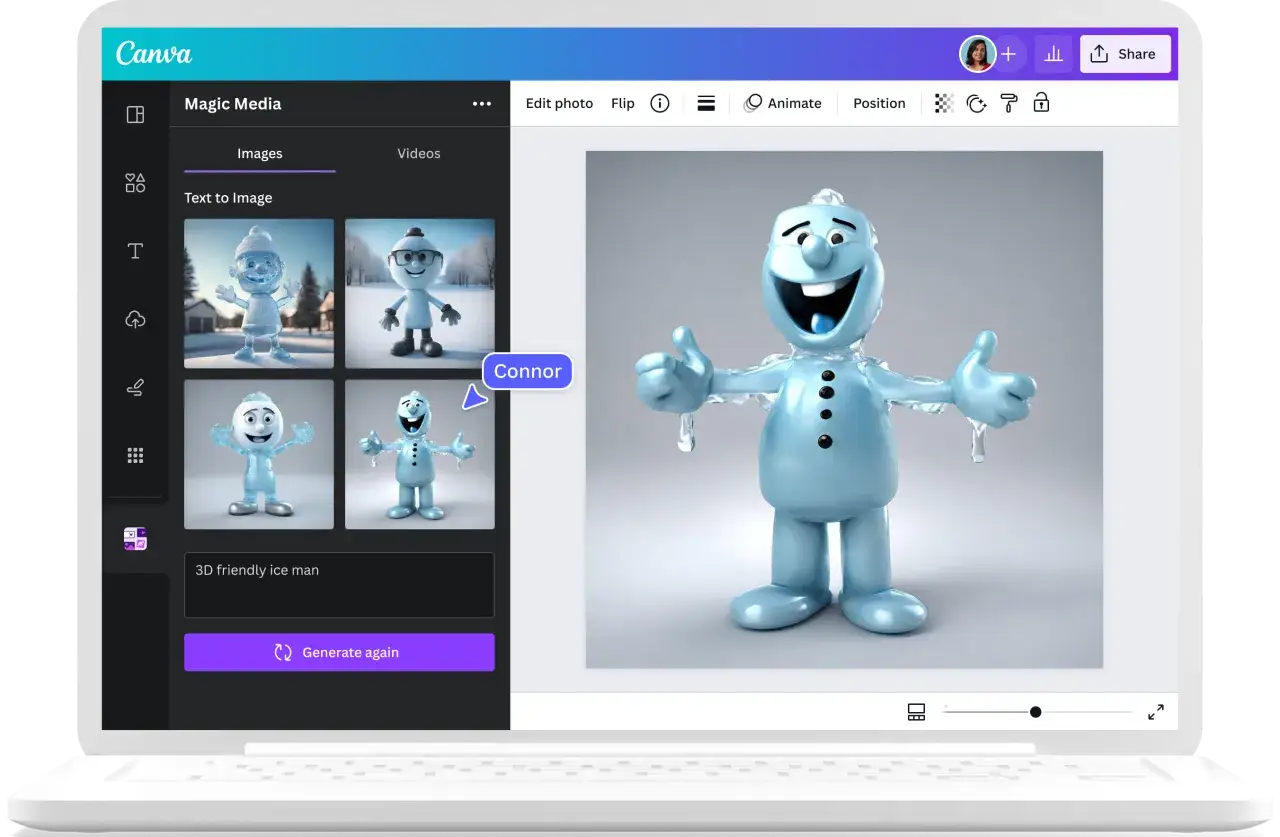Open the Apps grid icon

pos(135,455)
